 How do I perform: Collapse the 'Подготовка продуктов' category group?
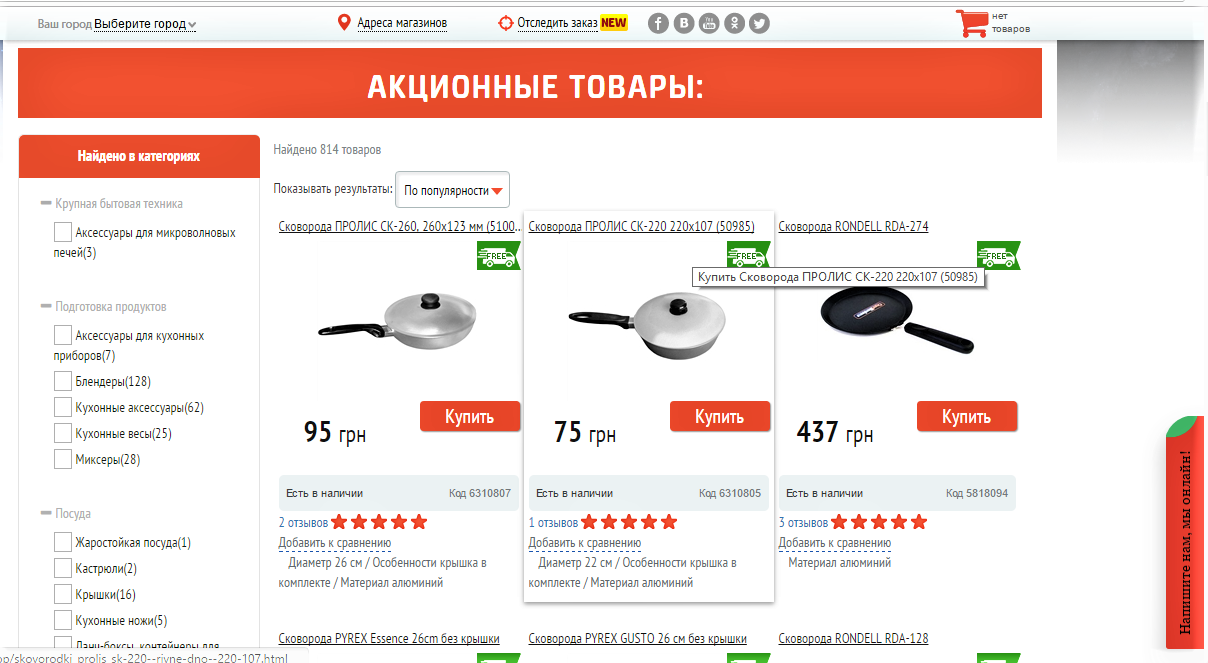[46, 307]
